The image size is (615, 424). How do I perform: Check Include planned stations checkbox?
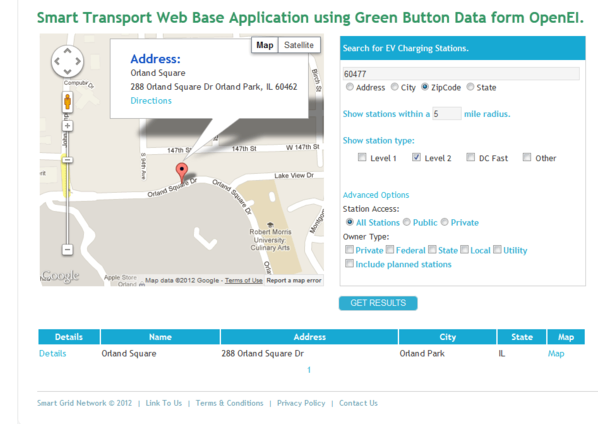pyautogui.click(x=349, y=263)
